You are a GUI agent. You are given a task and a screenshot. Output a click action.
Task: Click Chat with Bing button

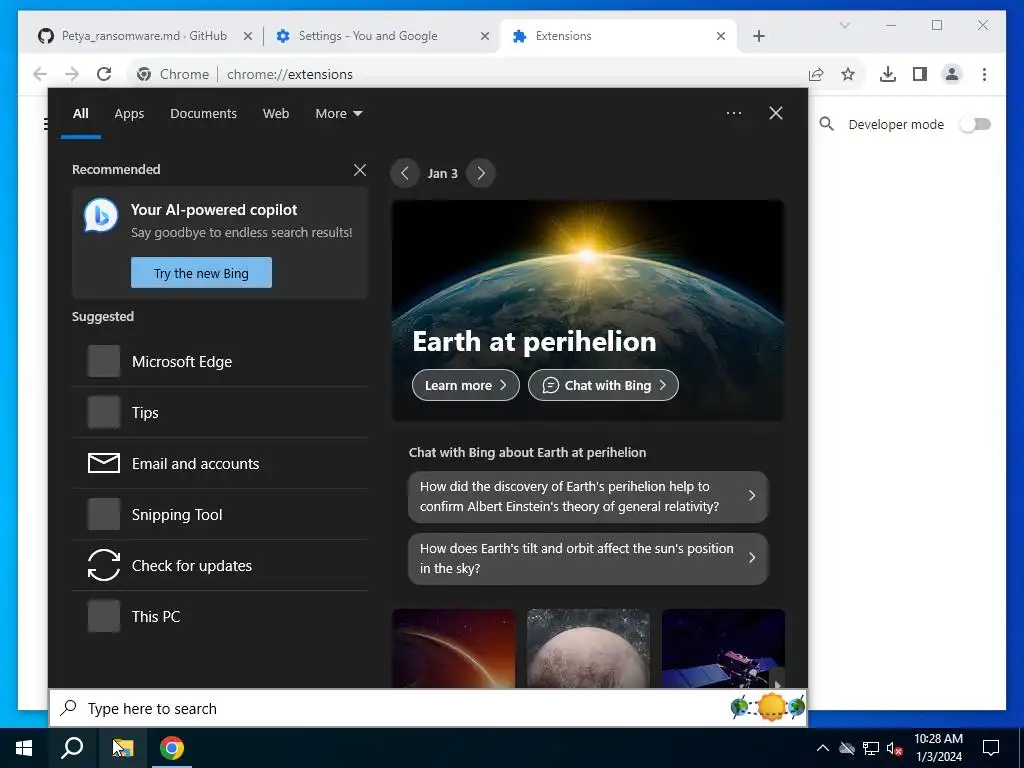pos(603,385)
